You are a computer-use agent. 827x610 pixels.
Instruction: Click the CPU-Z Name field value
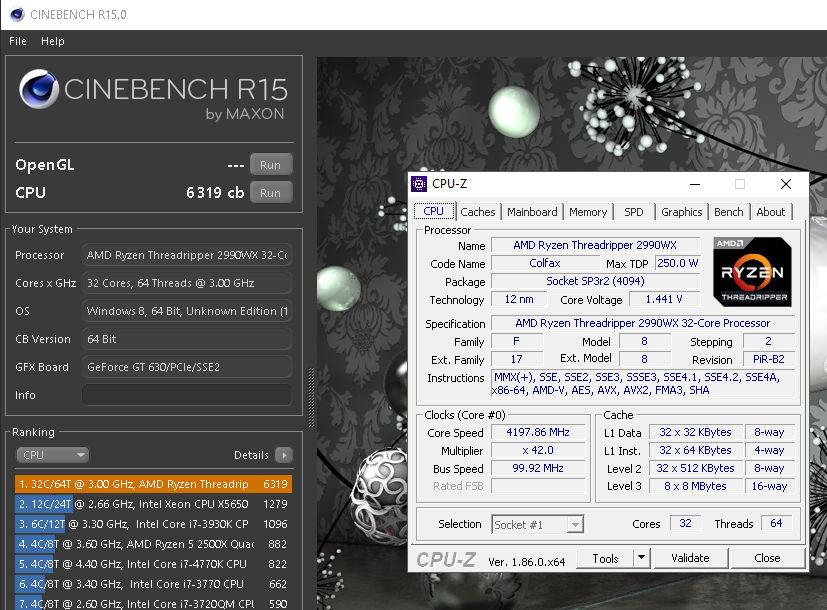point(595,245)
